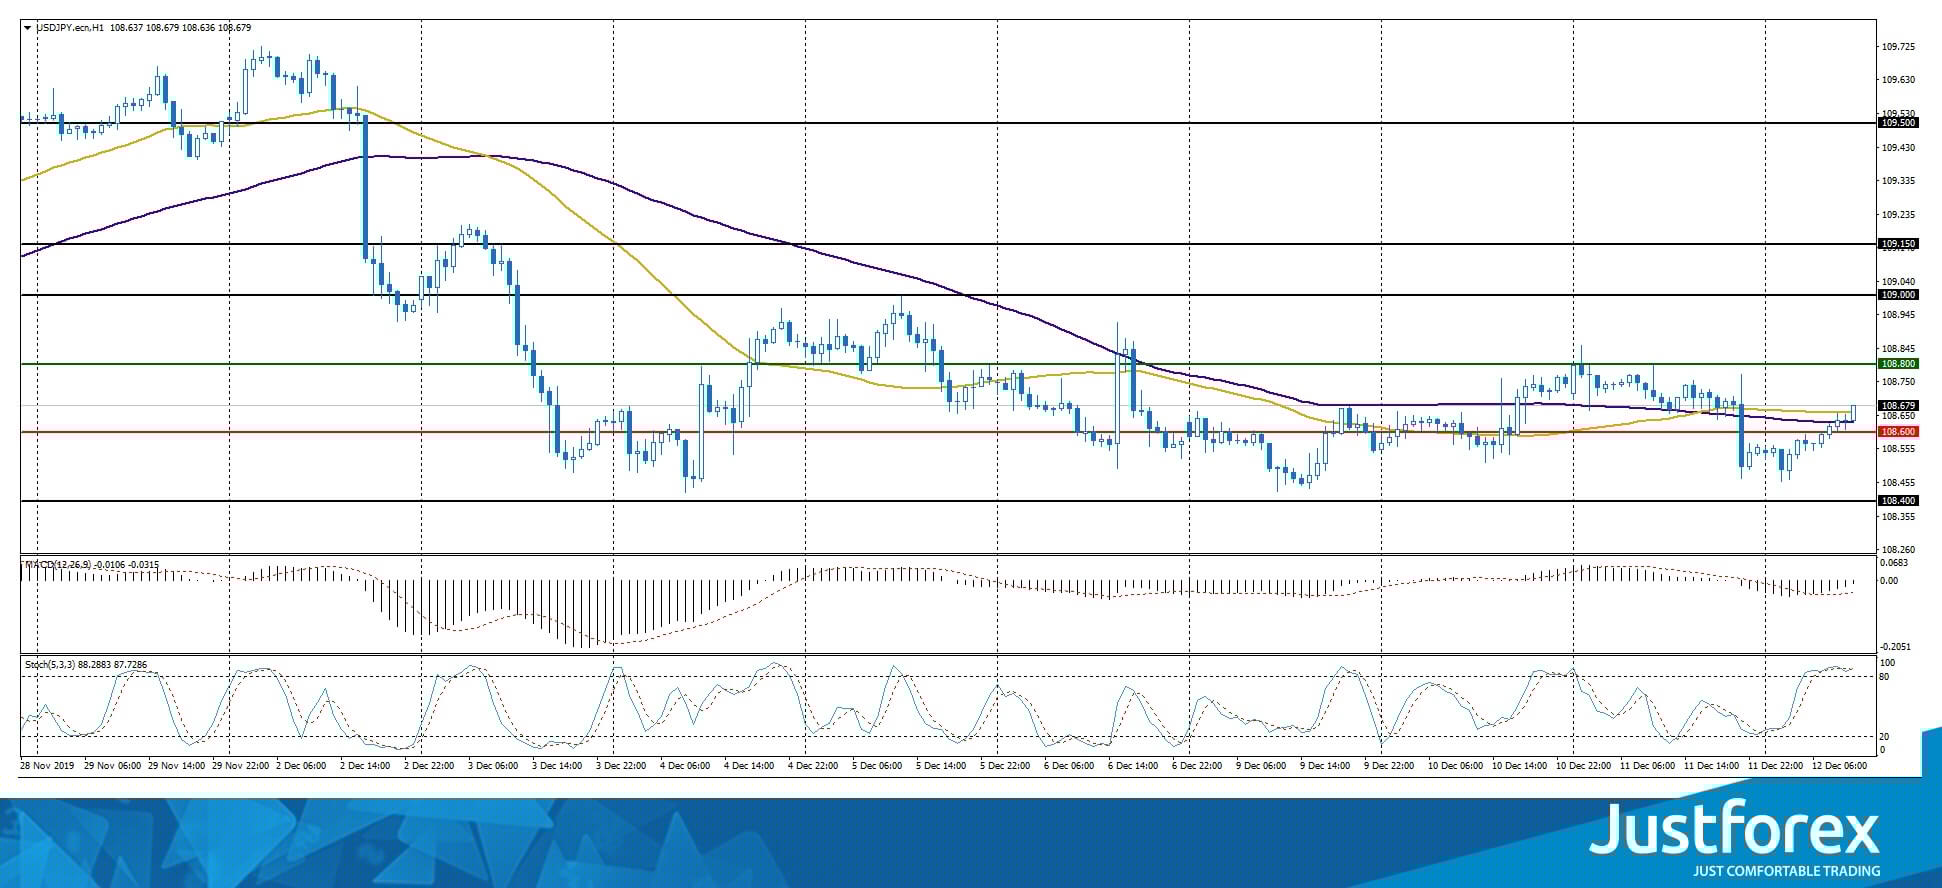
Task: Click the green 108.800 level price tag
Action: (x=1898, y=364)
